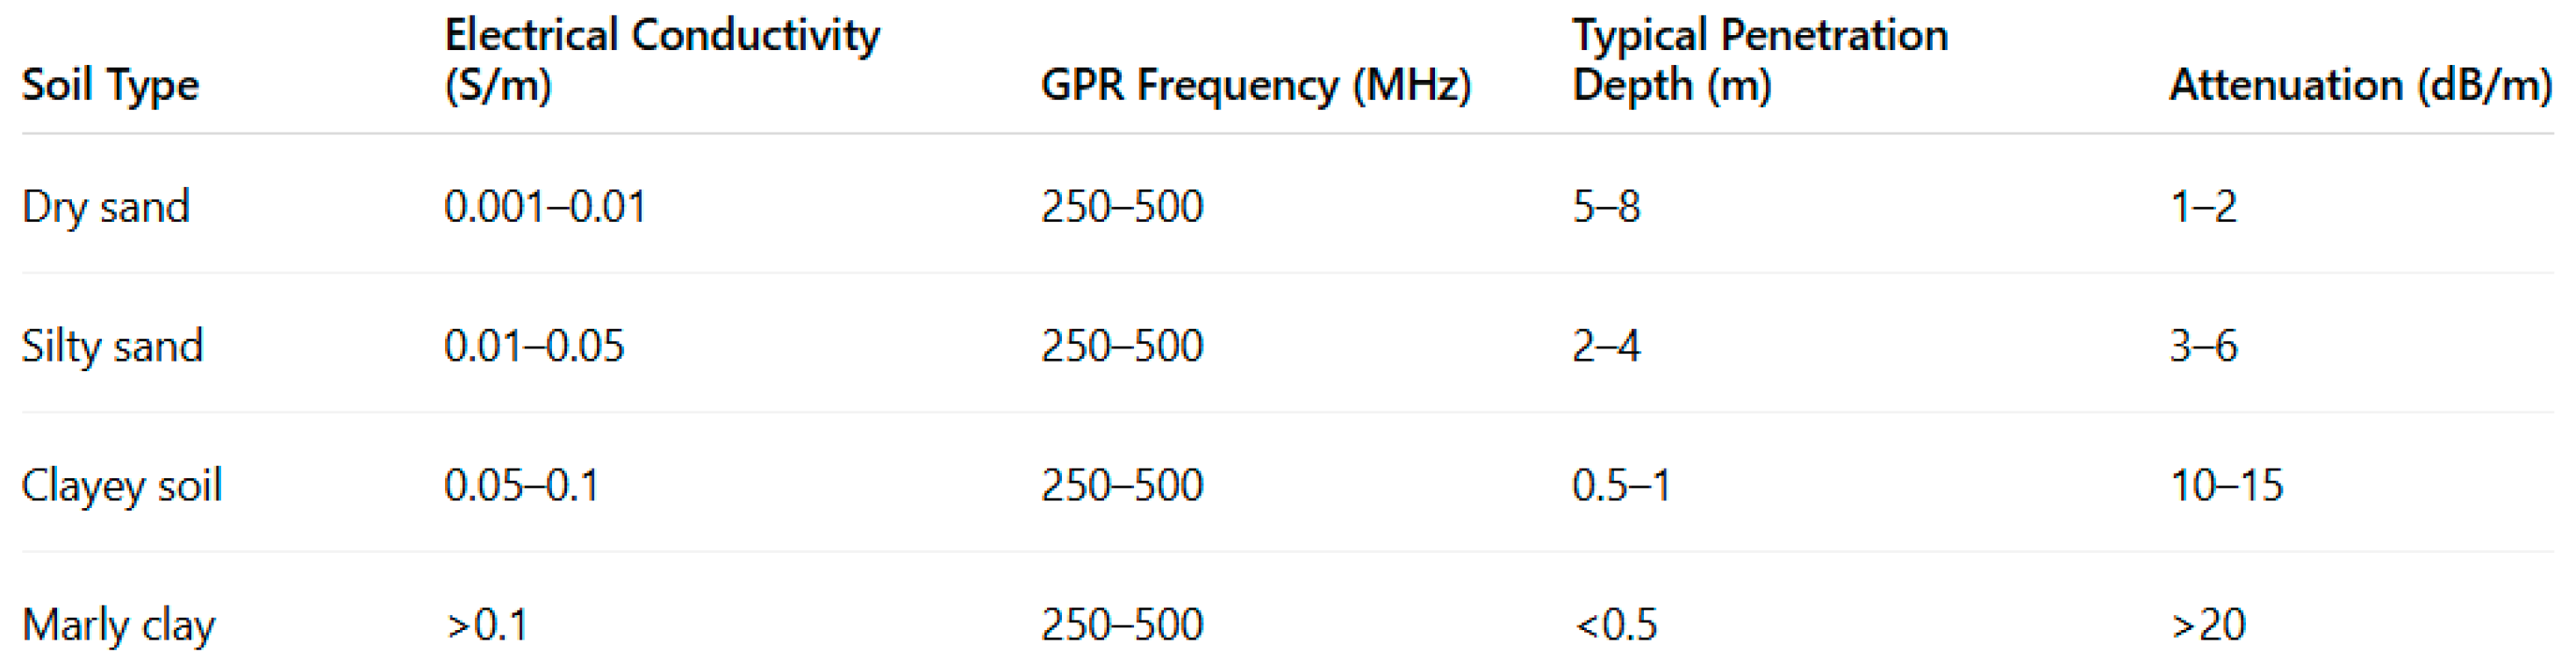Screen dimensions: 2576x666
Task: Click the Typical Penetration Depth header
Action: (x=1759, y=60)
